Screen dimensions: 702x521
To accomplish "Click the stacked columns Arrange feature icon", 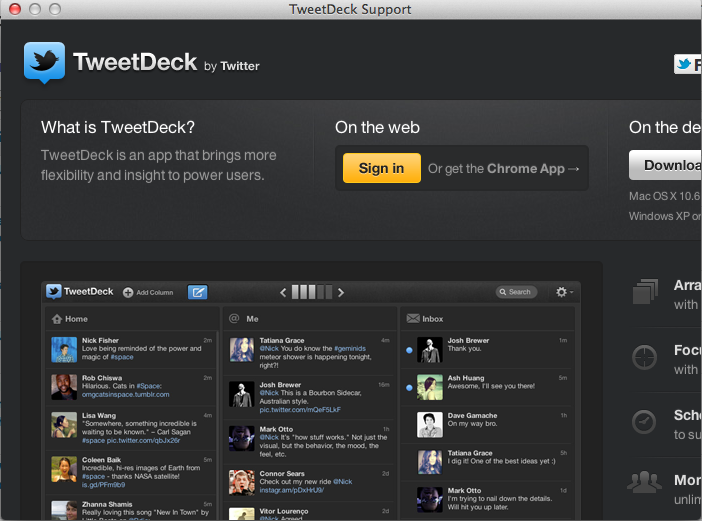I will point(645,291).
